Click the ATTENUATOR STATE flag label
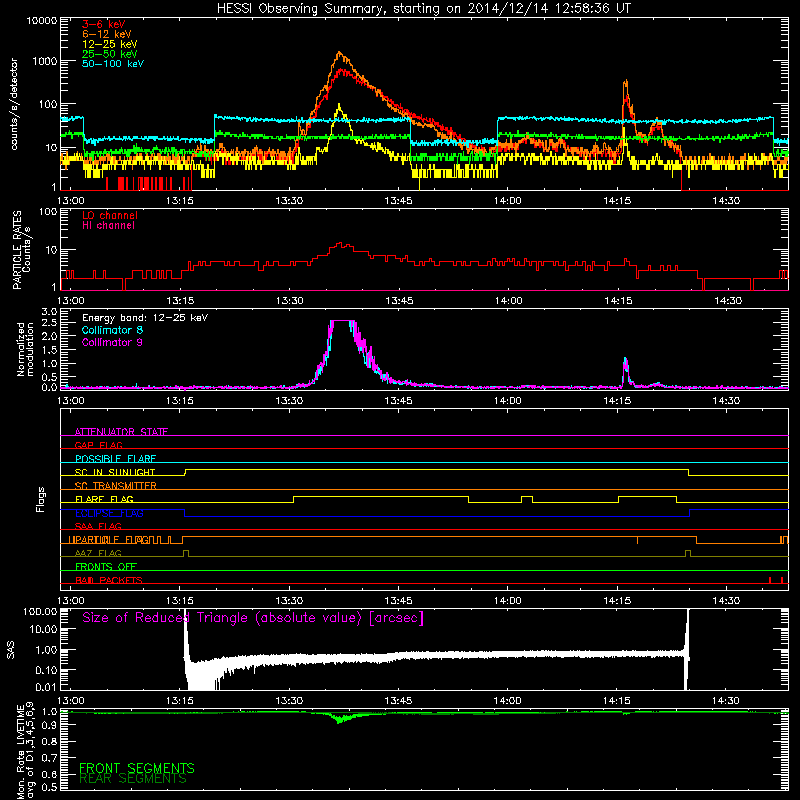Screen dimensions: 800x800 (121, 432)
